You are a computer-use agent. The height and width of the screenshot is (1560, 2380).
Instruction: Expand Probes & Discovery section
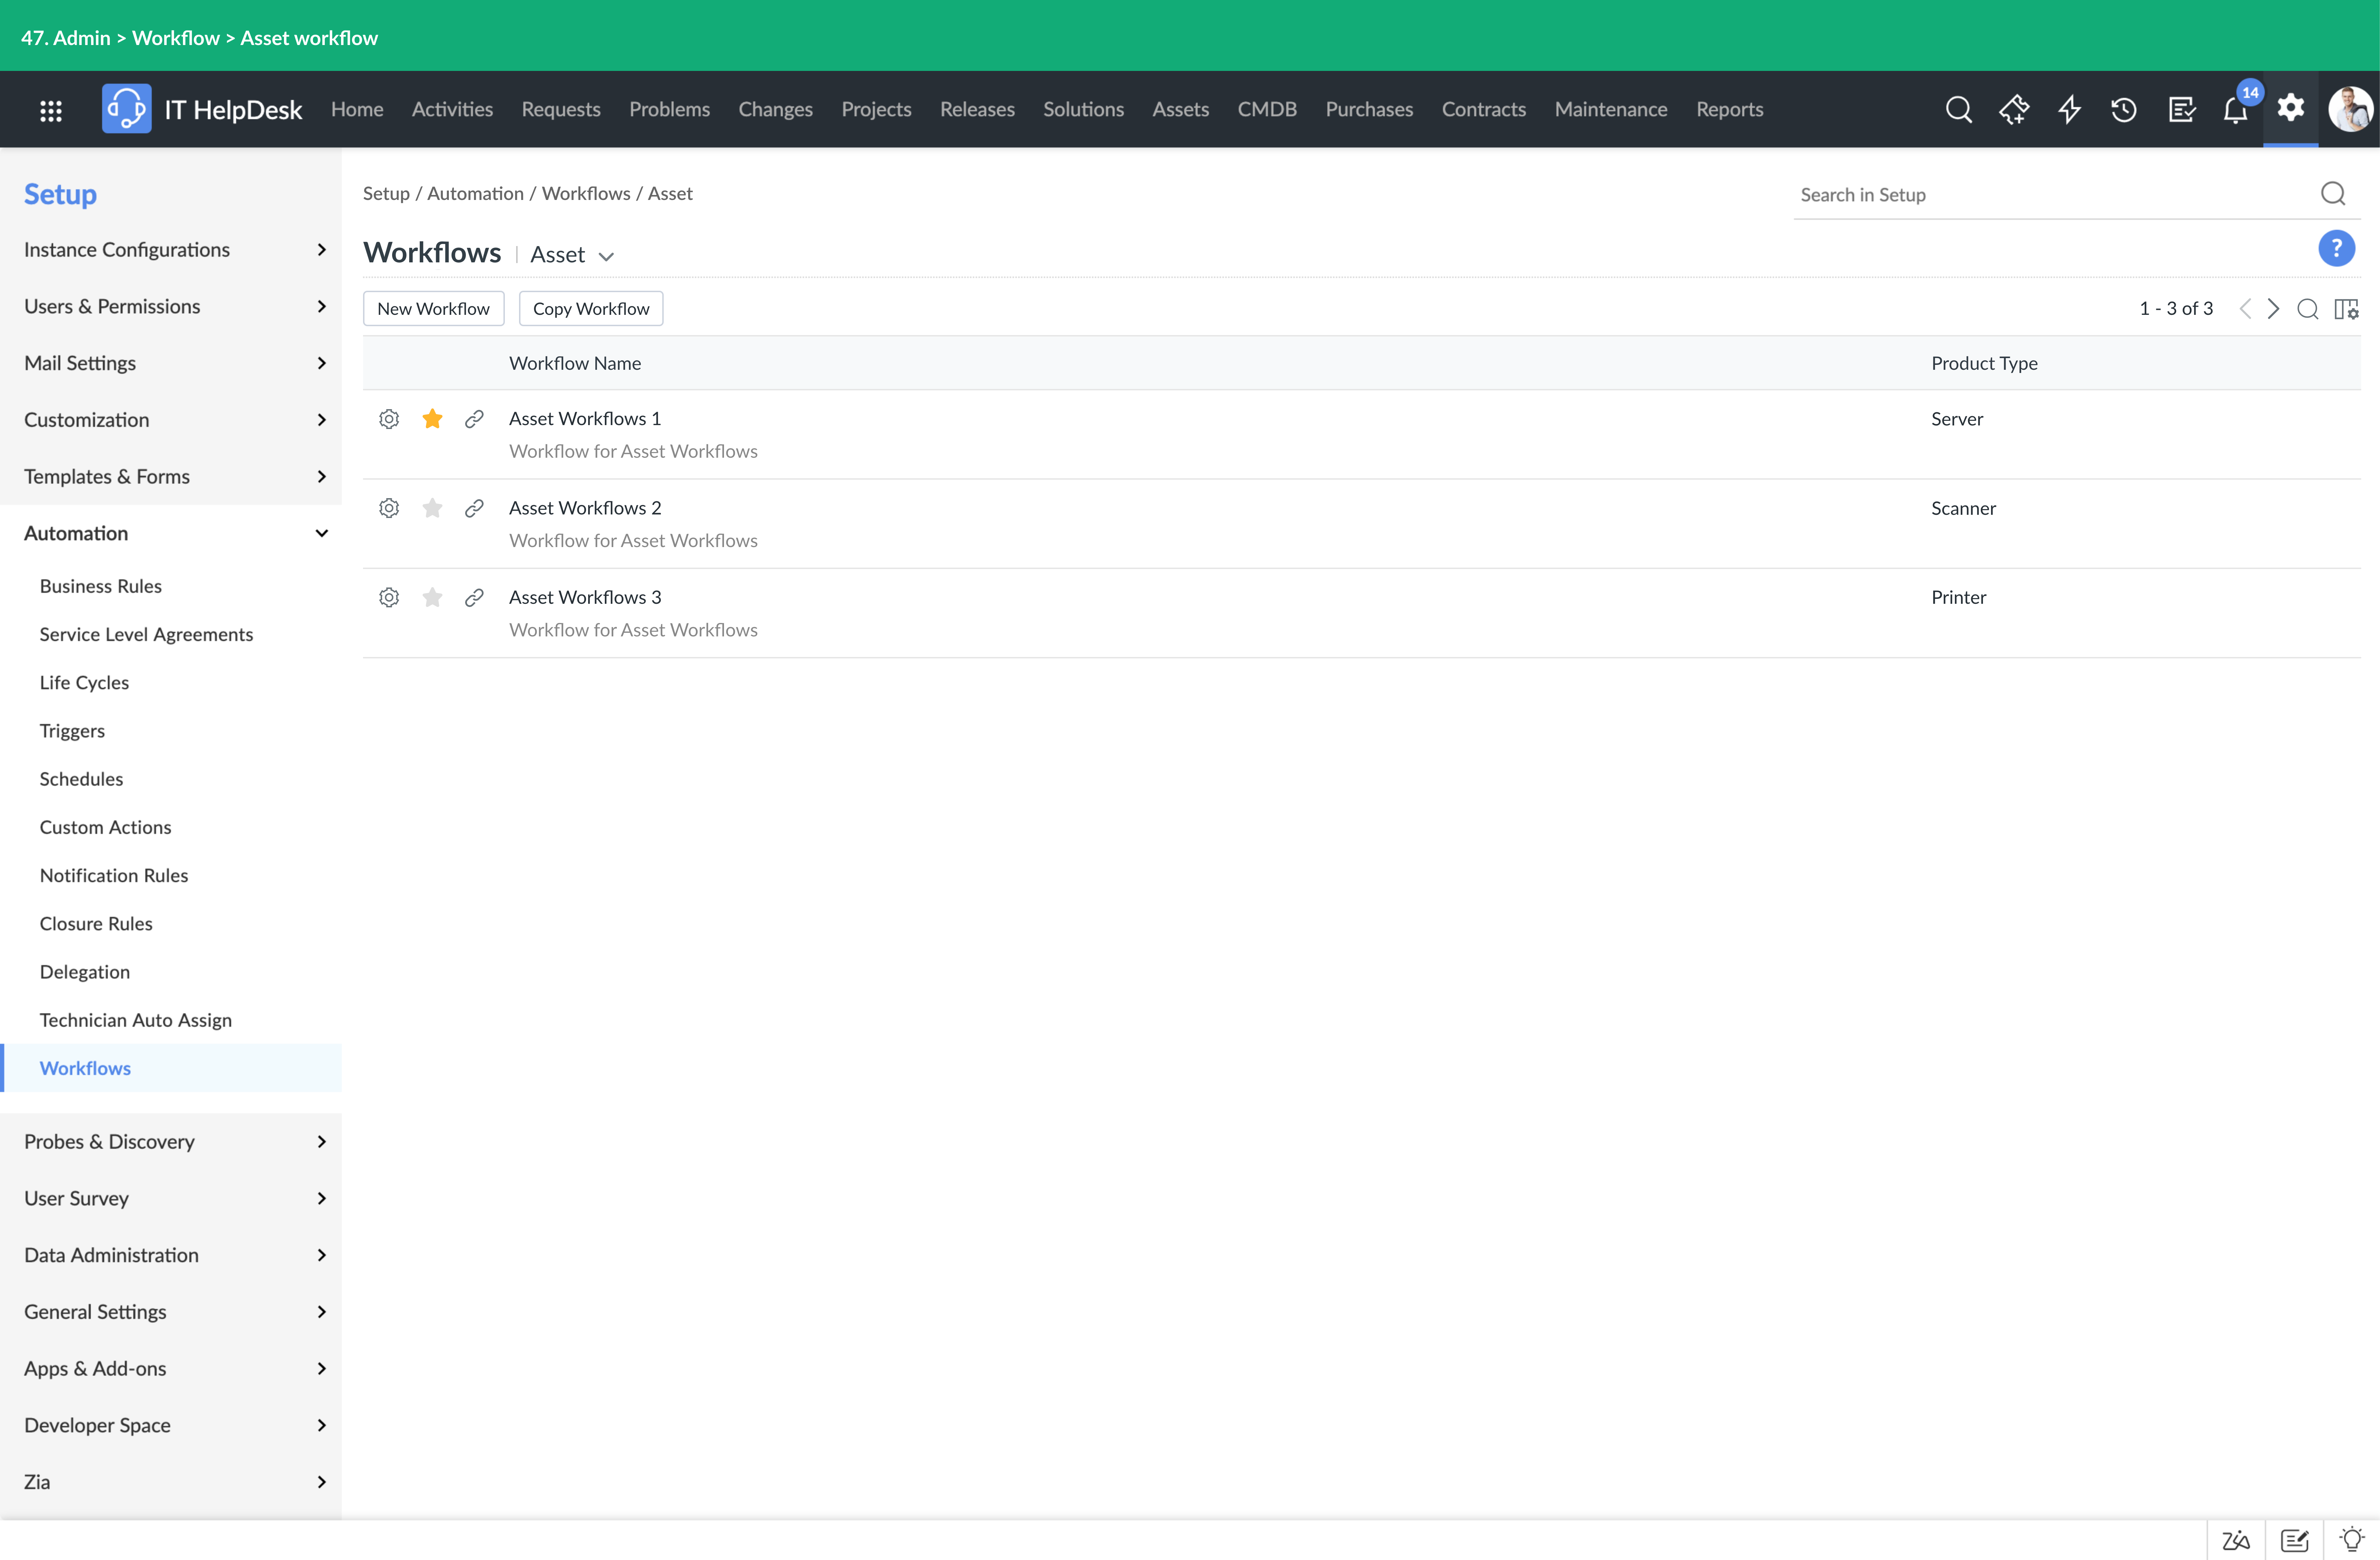pyautogui.click(x=171, y=1142)
